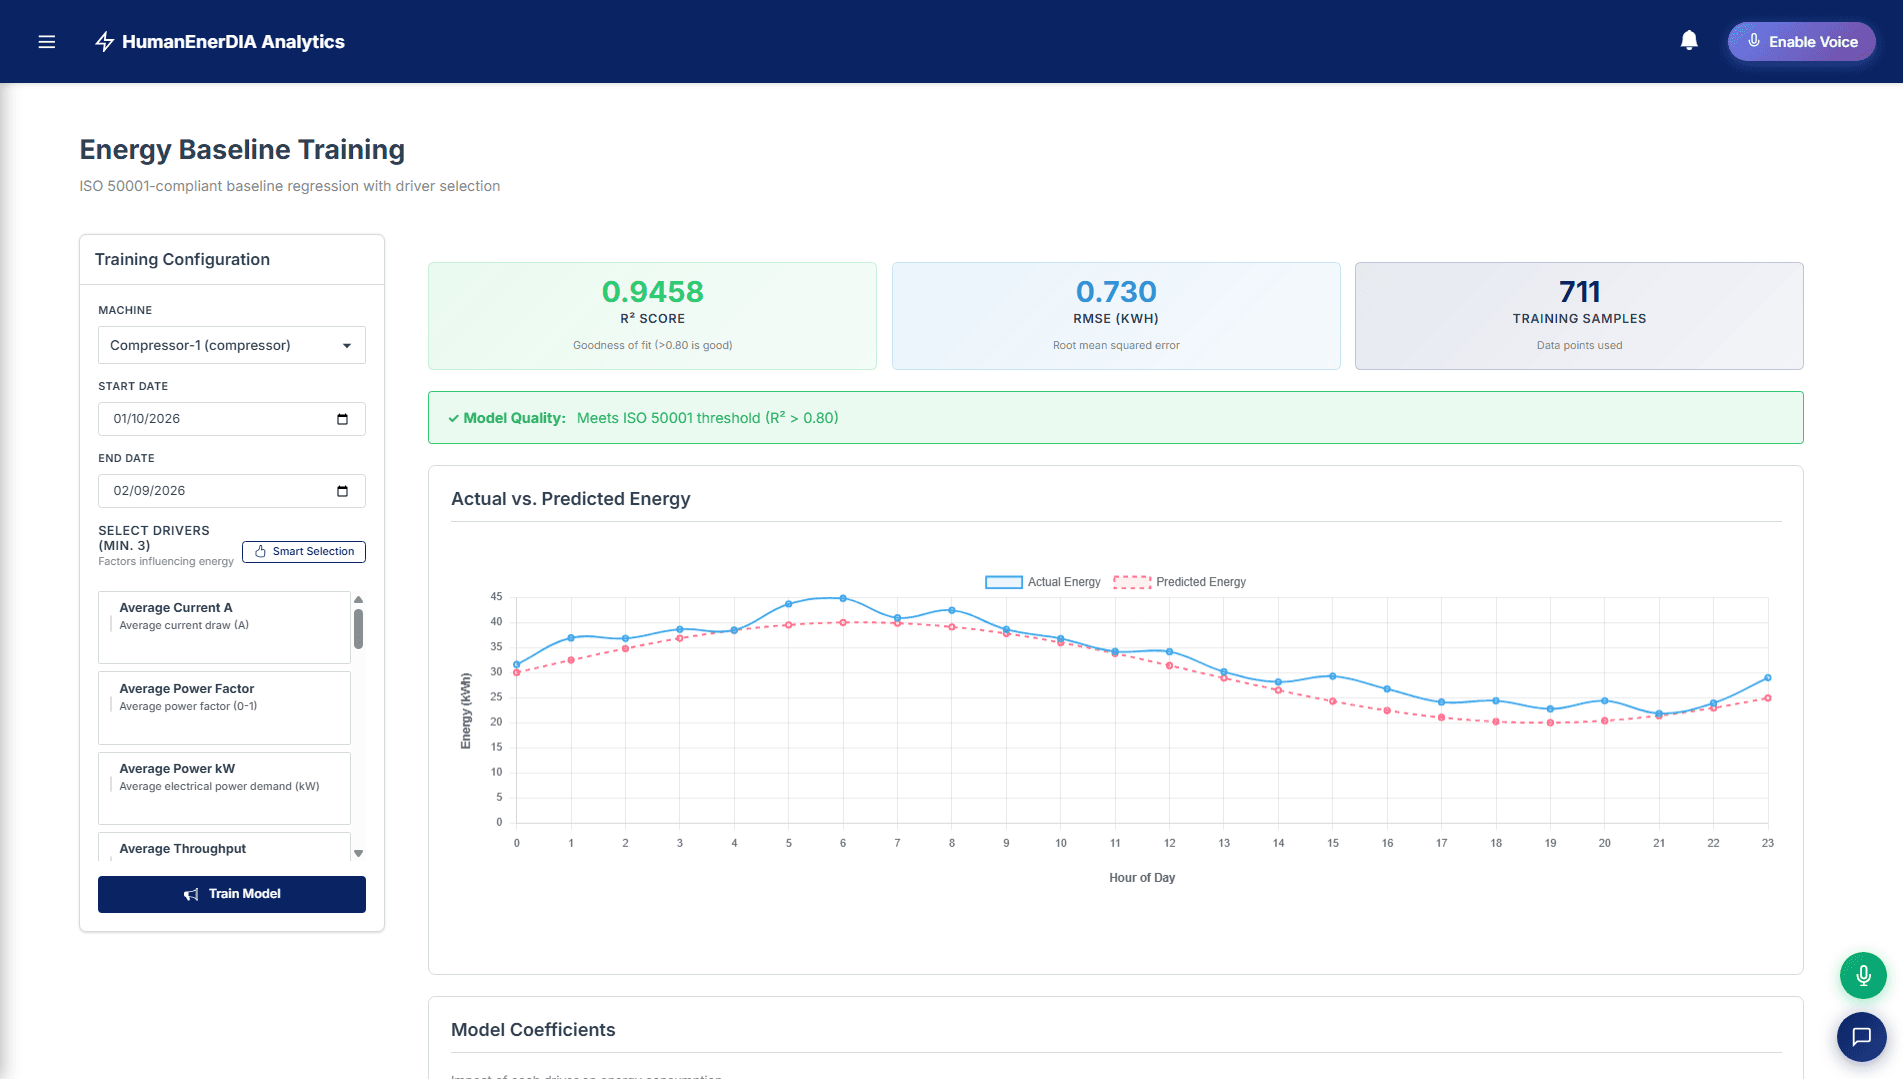The height and width of the screenshot is (1079, 1903).
Task: Toggle the Predicted Energy legend entry
Action: tap(1180, 581)
